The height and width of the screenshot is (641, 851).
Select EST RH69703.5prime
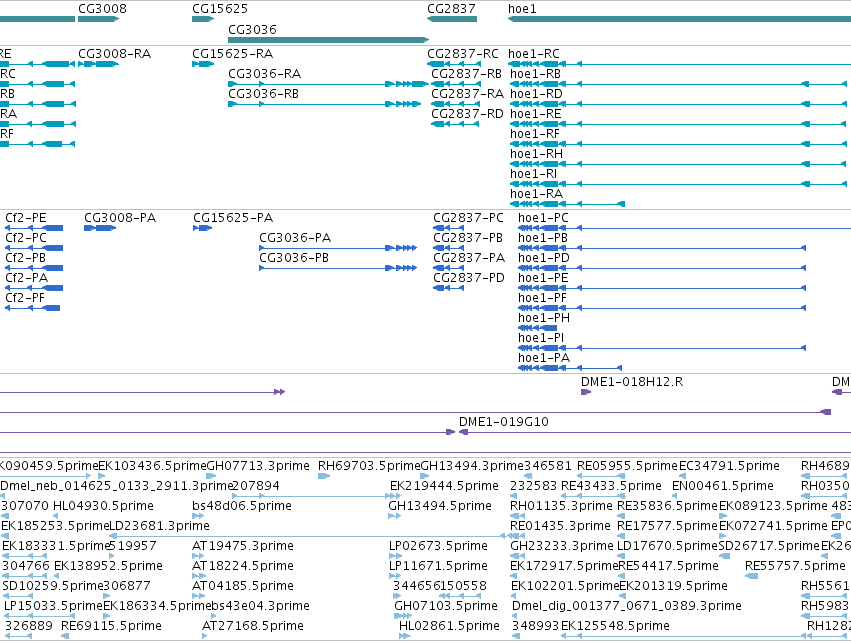click(x=369, y=466)
